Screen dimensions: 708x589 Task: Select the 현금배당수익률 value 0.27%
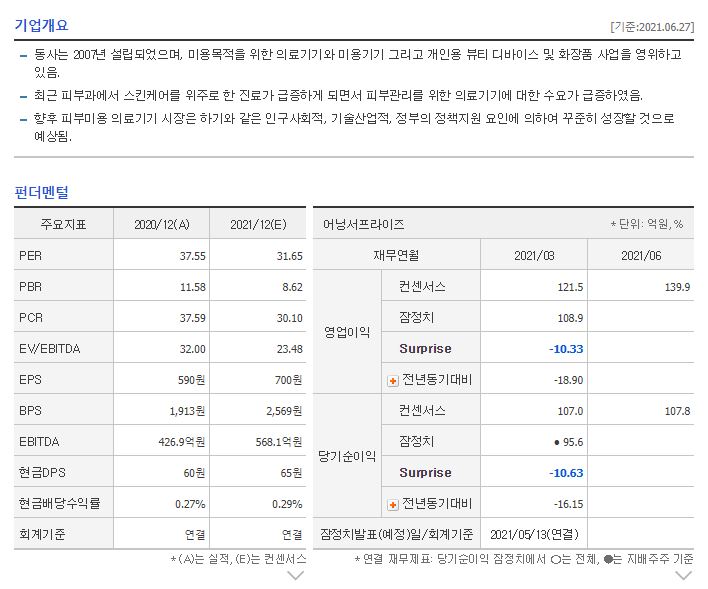click(x=190, y=504)
